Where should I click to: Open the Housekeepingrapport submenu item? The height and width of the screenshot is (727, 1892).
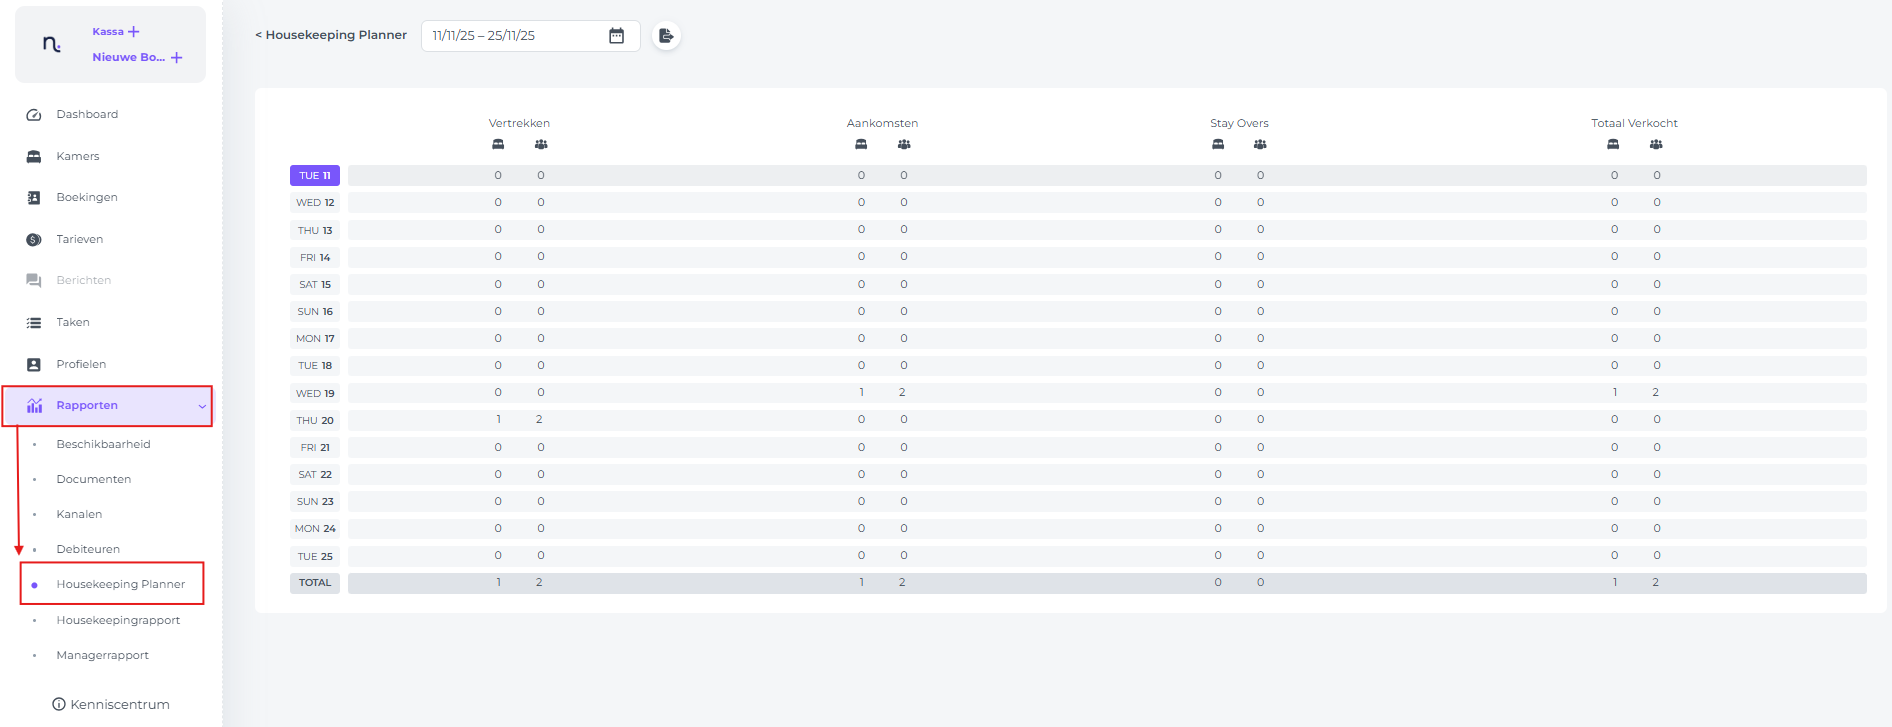118,620
